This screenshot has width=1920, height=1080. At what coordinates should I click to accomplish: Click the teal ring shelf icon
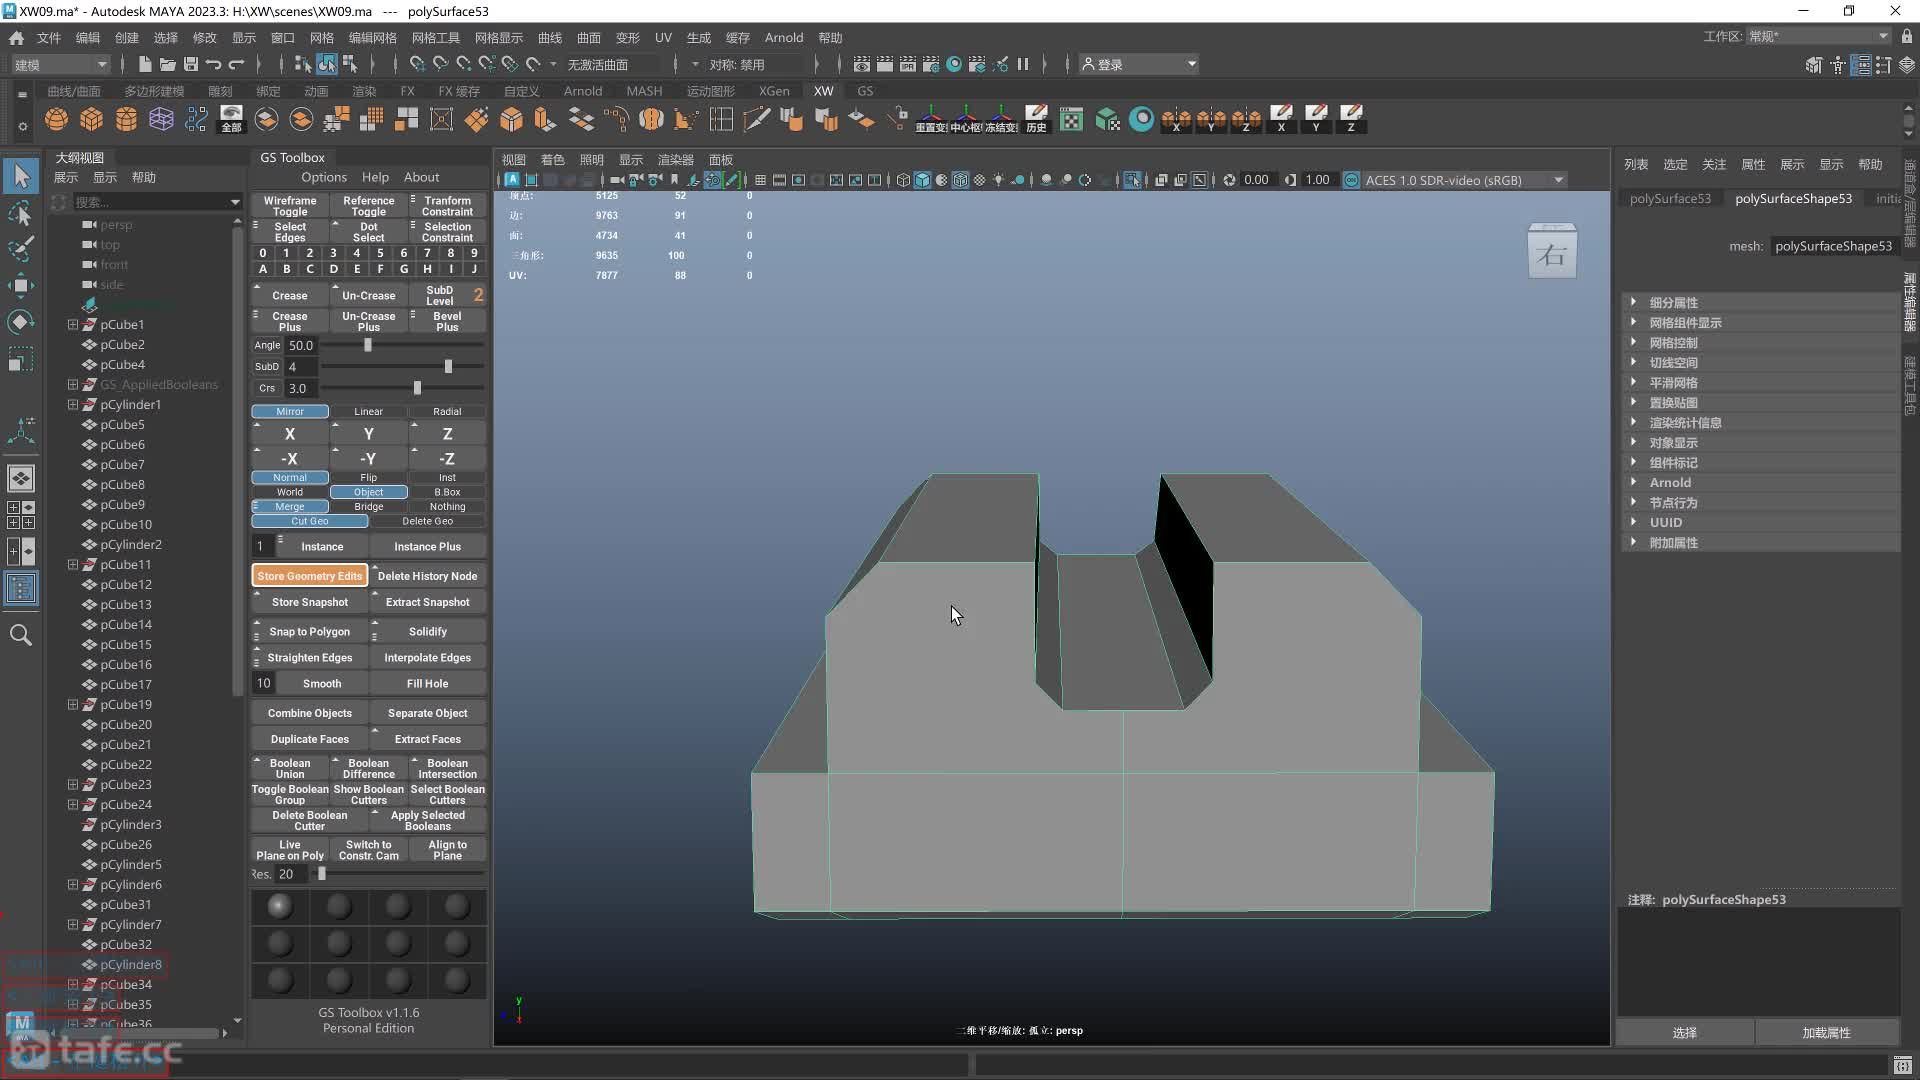point(1141,120)
